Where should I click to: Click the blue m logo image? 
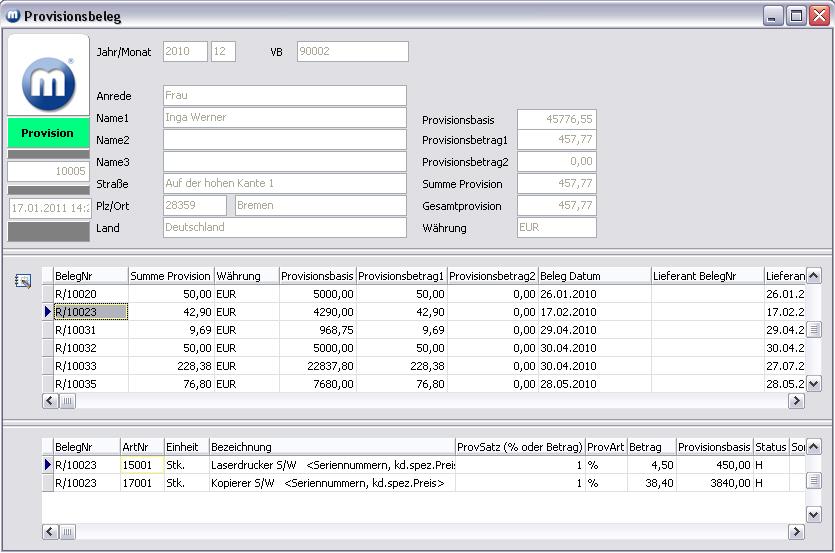tap(48, 81)
